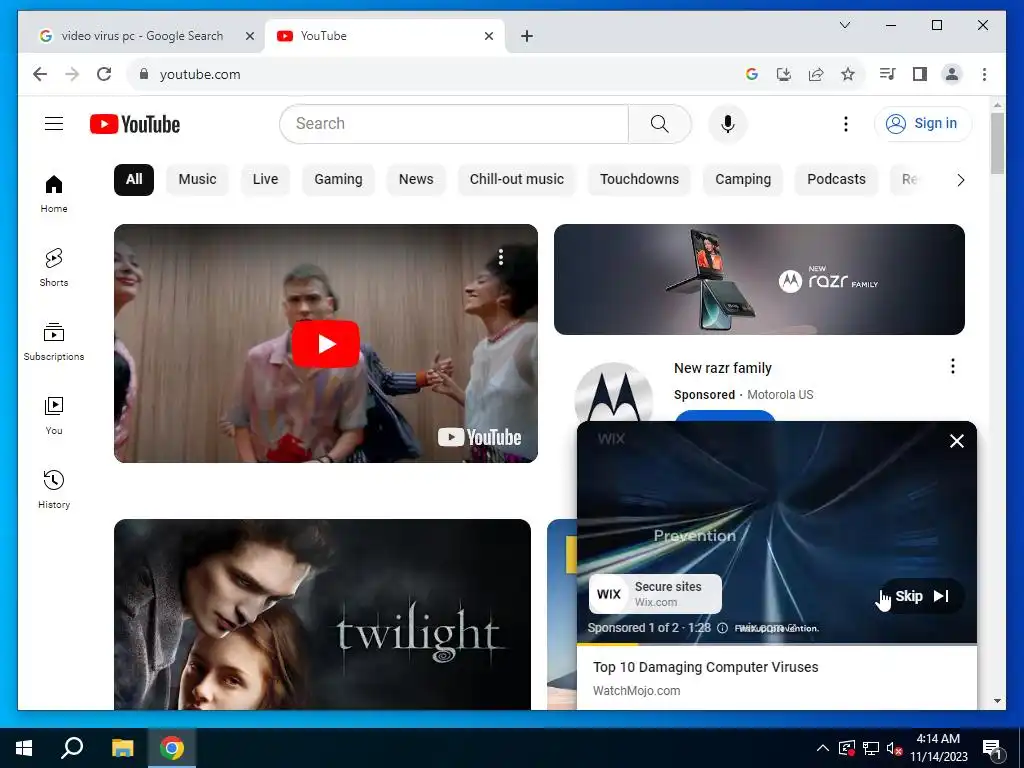Image resolution: width=1024 pixels, height=768 pixels.
Task: Open the Motorola razr banner ad
Action: 759,280
